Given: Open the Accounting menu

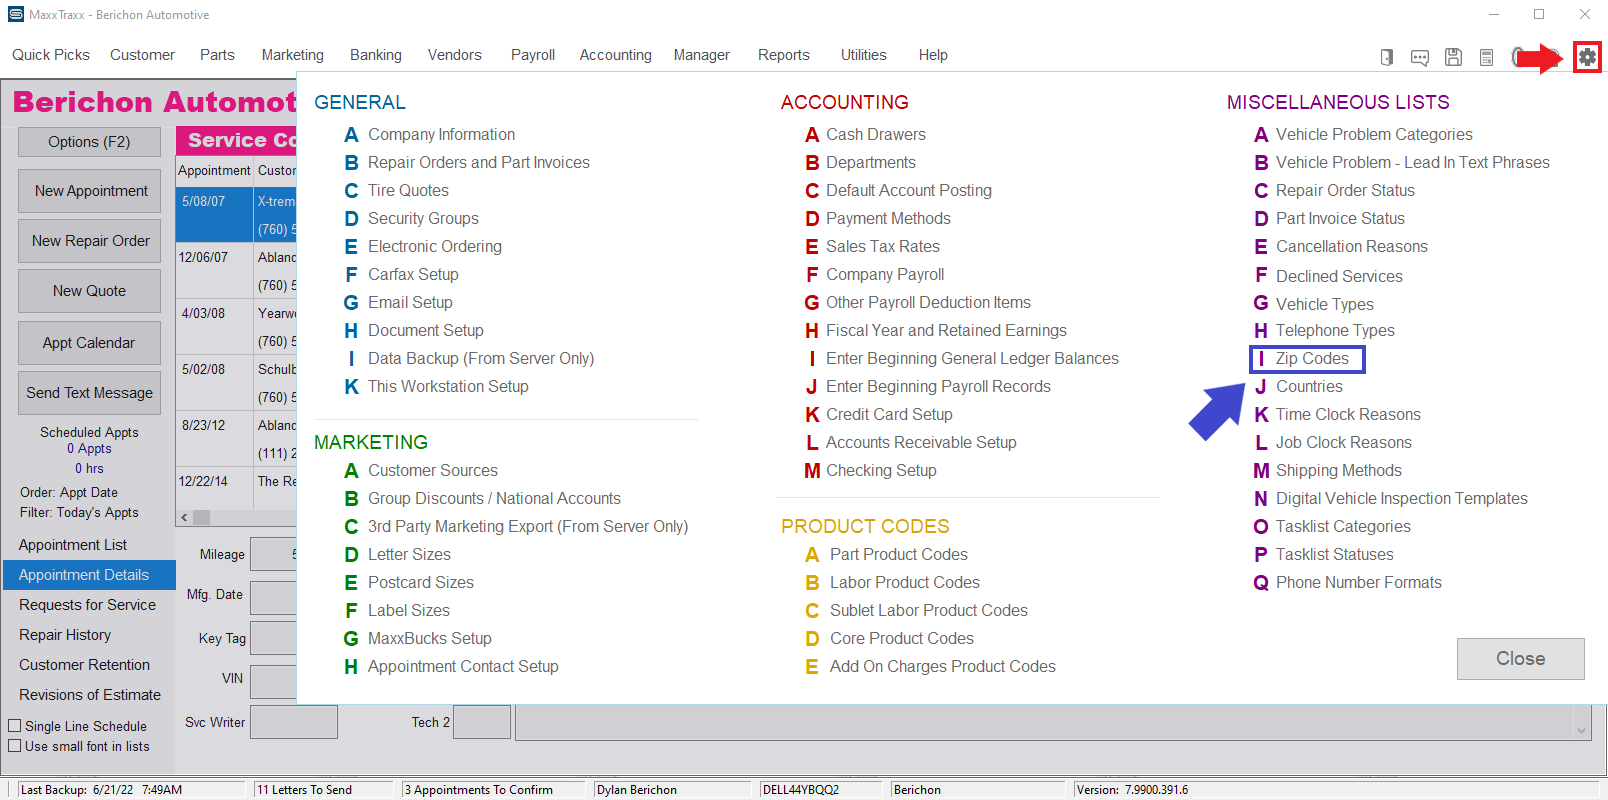Looking at the screenshot, I should 615,55.
